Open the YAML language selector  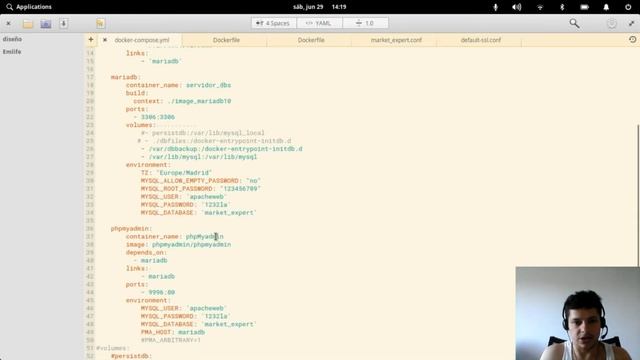pyautogui.click(x=320, y=23)
